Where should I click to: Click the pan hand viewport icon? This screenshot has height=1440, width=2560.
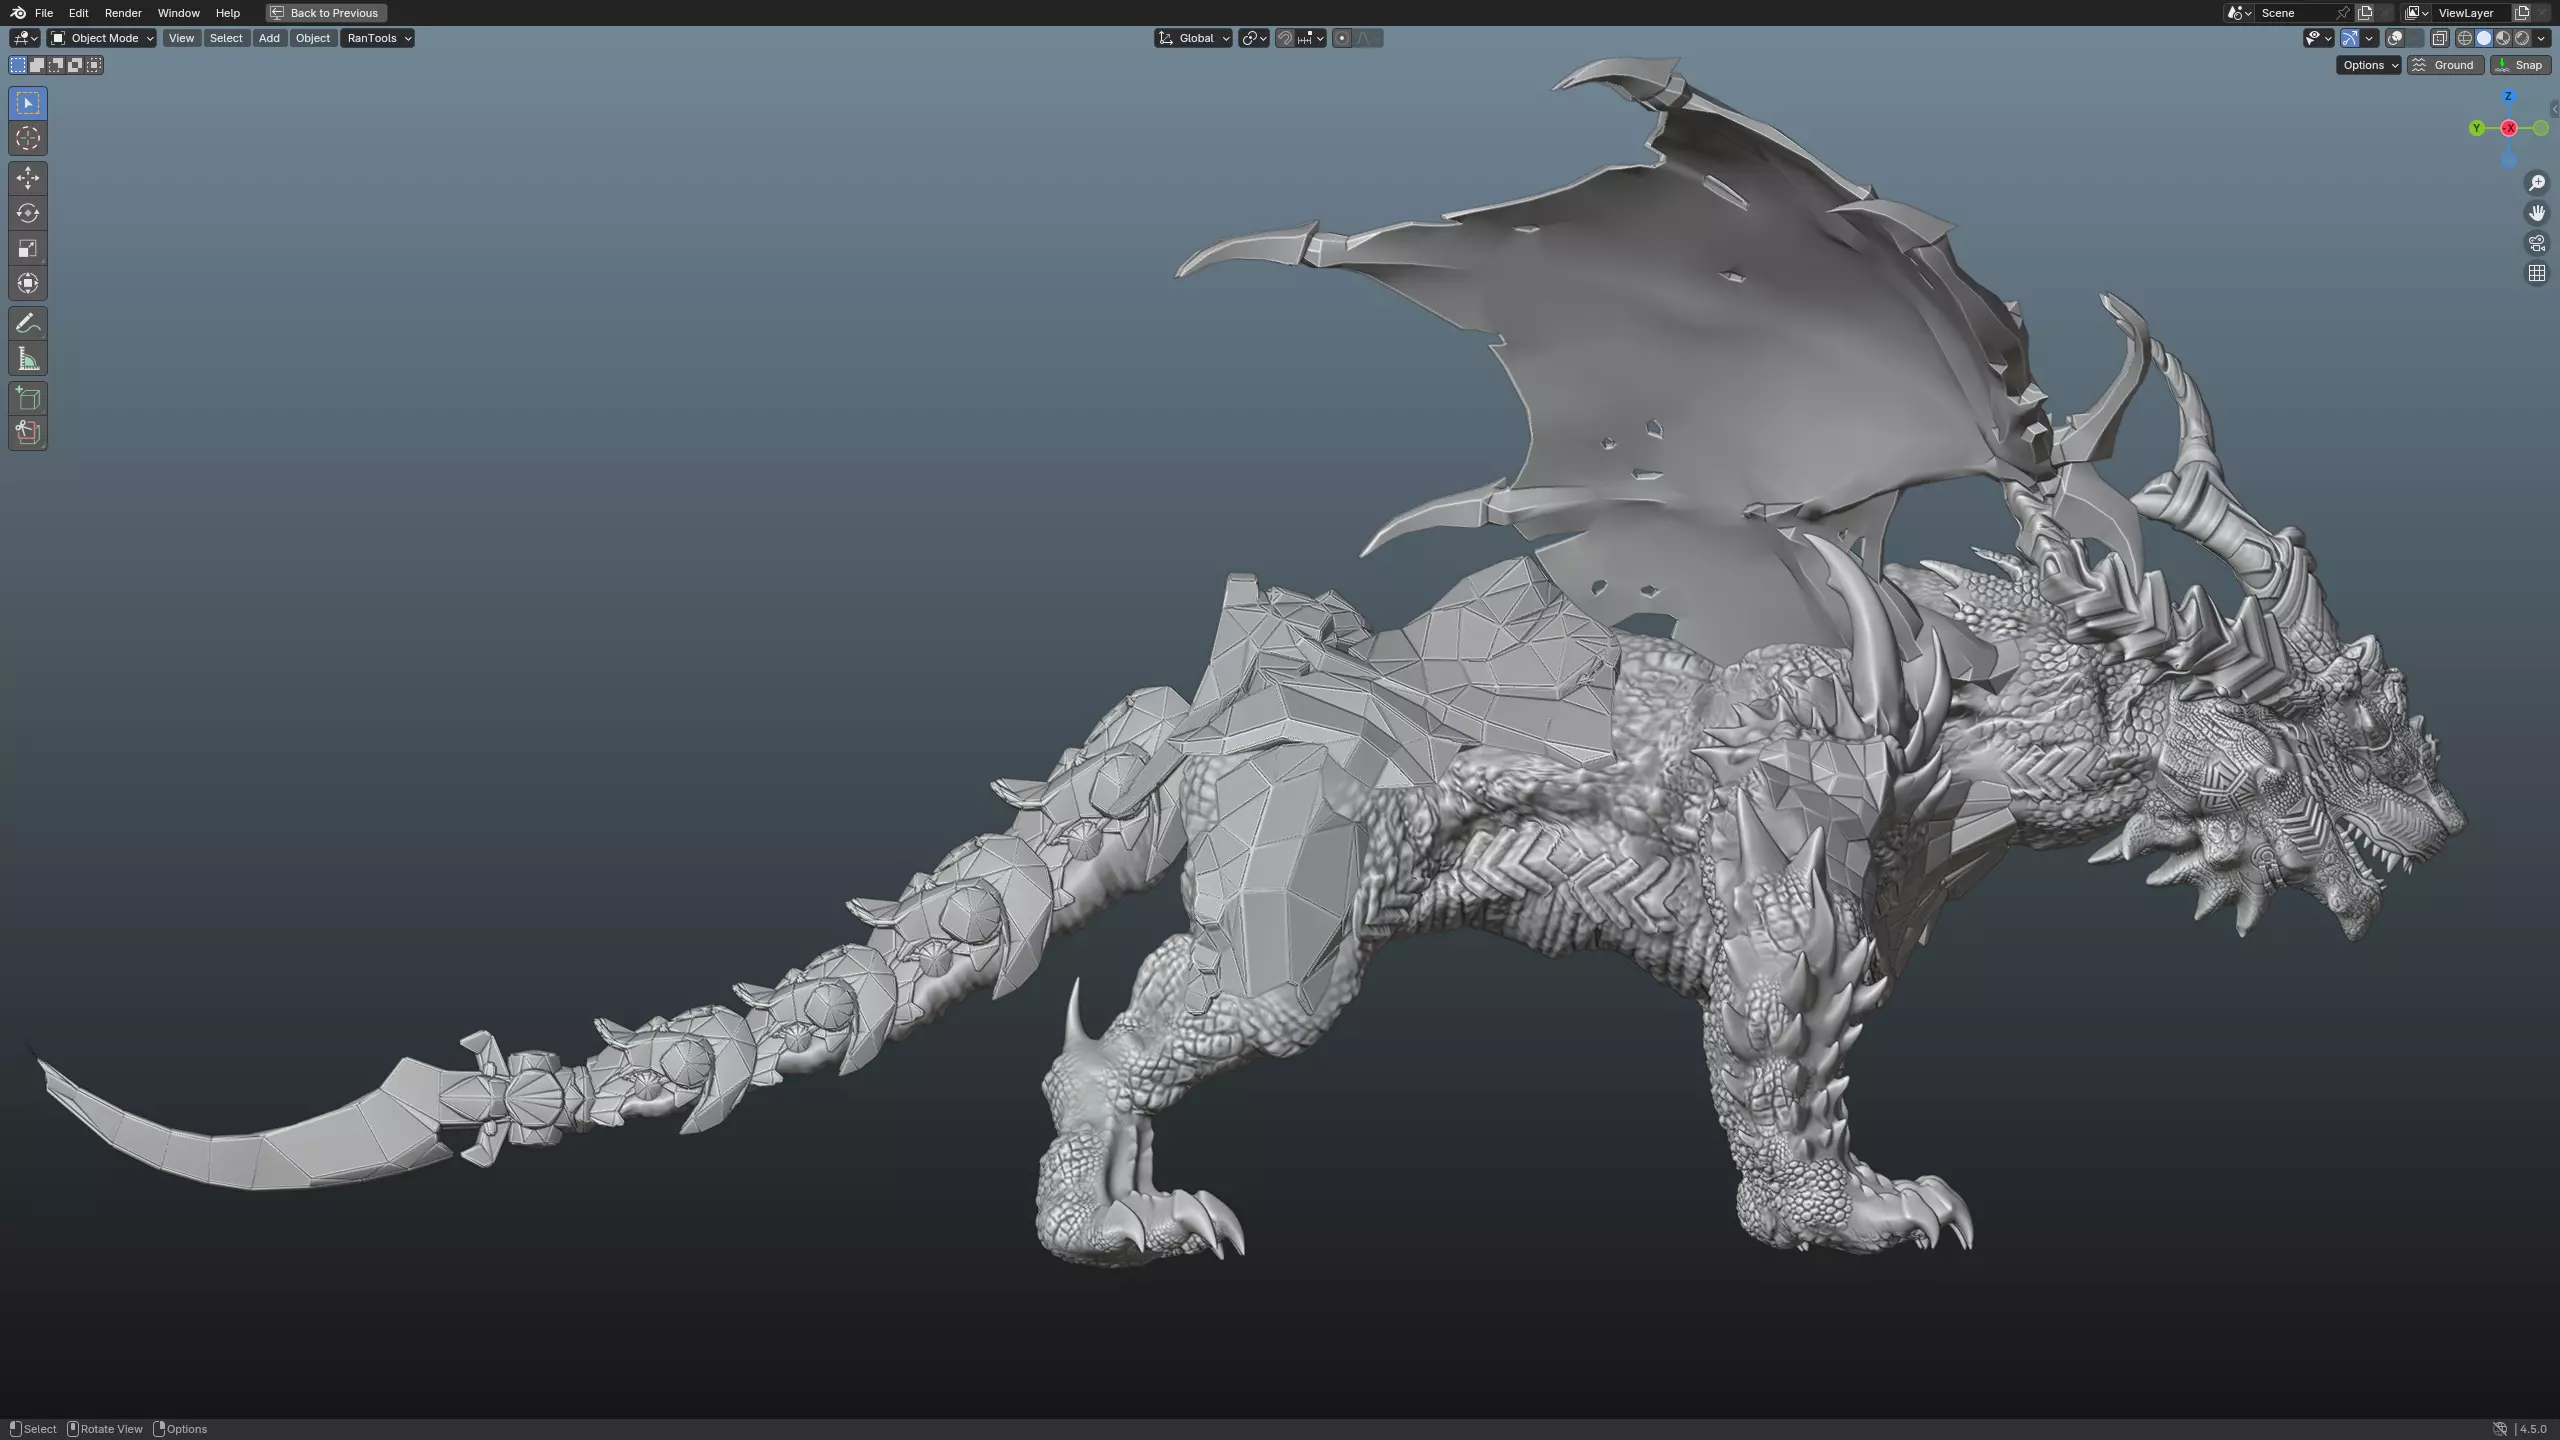click(2537, 213)
